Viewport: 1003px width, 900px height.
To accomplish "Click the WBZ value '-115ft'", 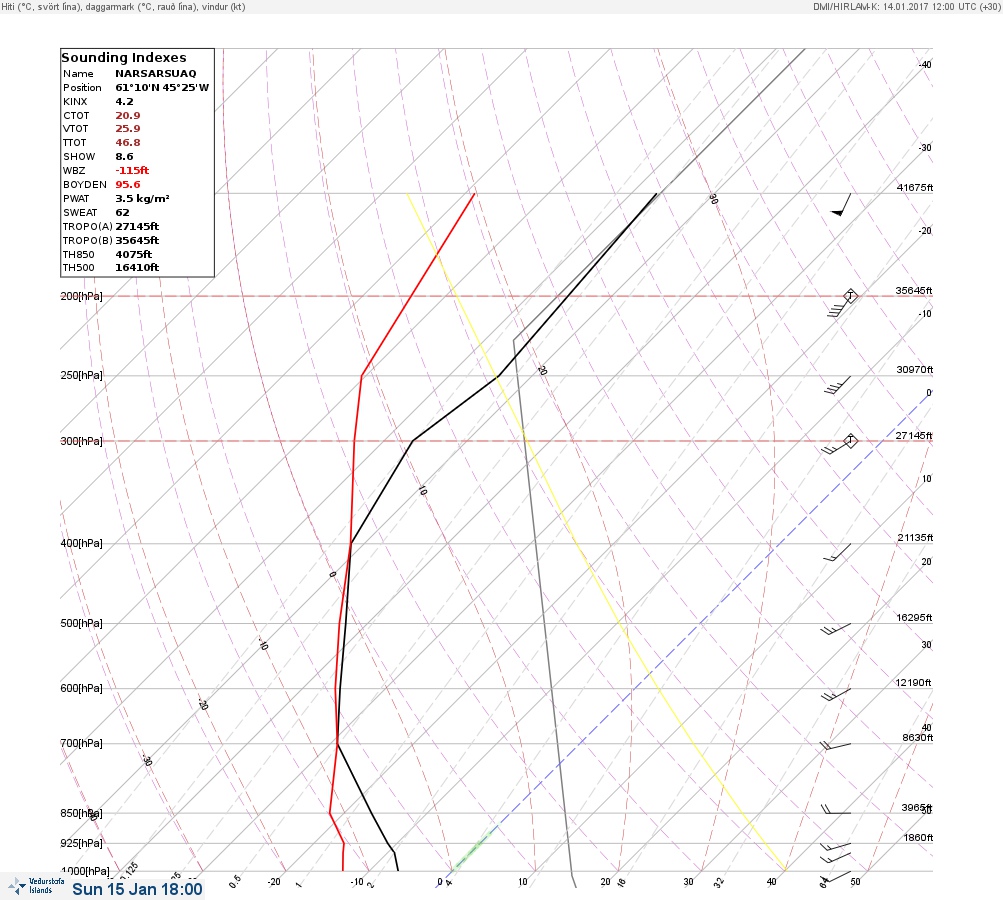I will click(132, 171).
